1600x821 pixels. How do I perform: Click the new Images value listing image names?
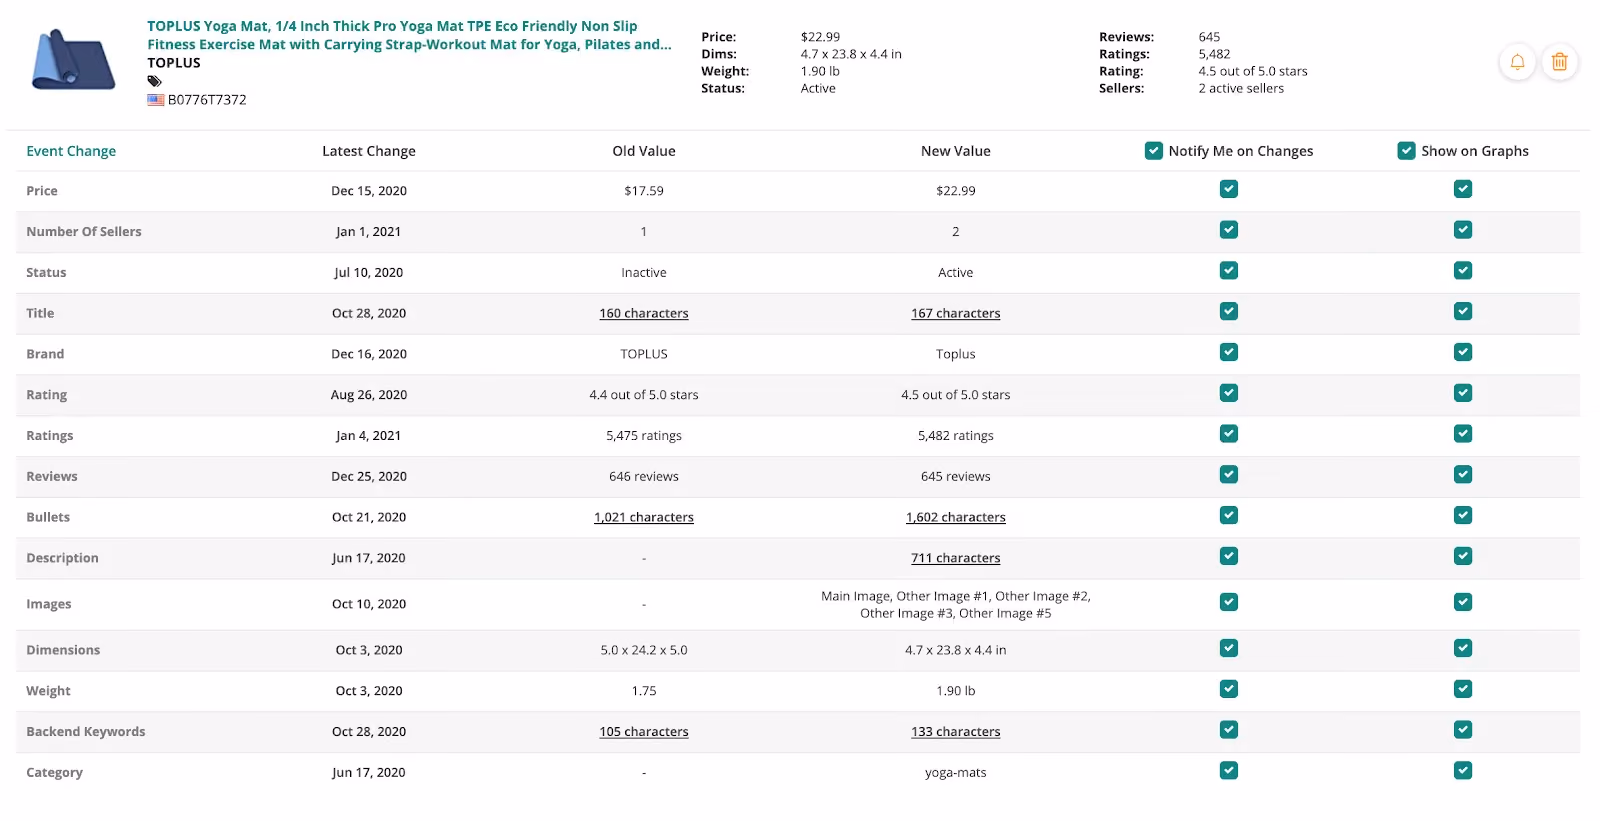956,605
